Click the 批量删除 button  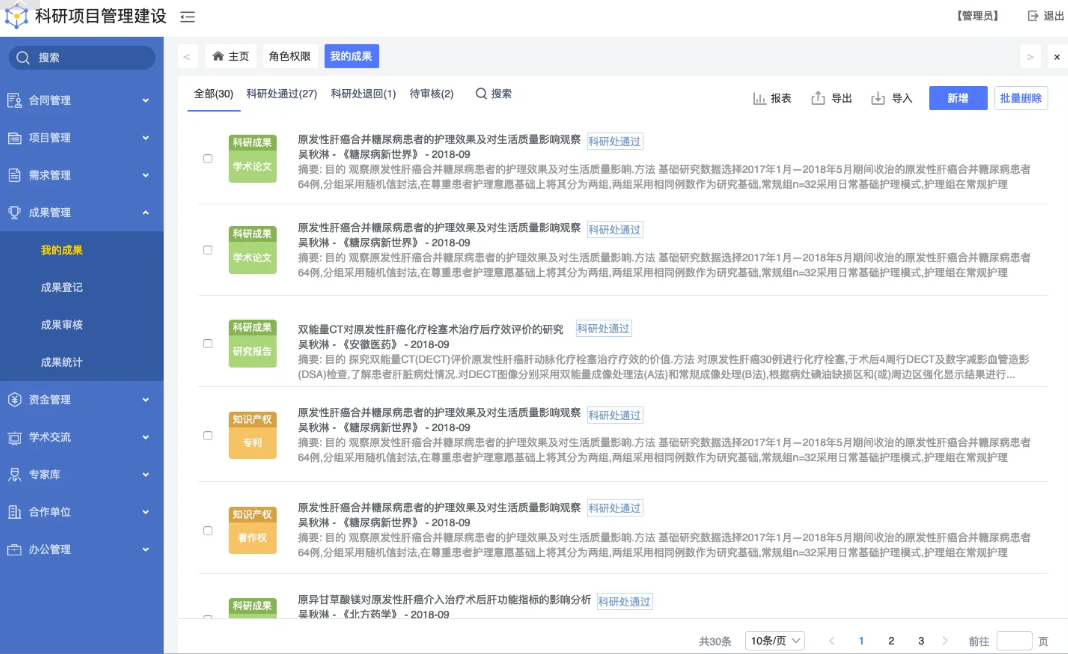click(x=1020, y=98)
